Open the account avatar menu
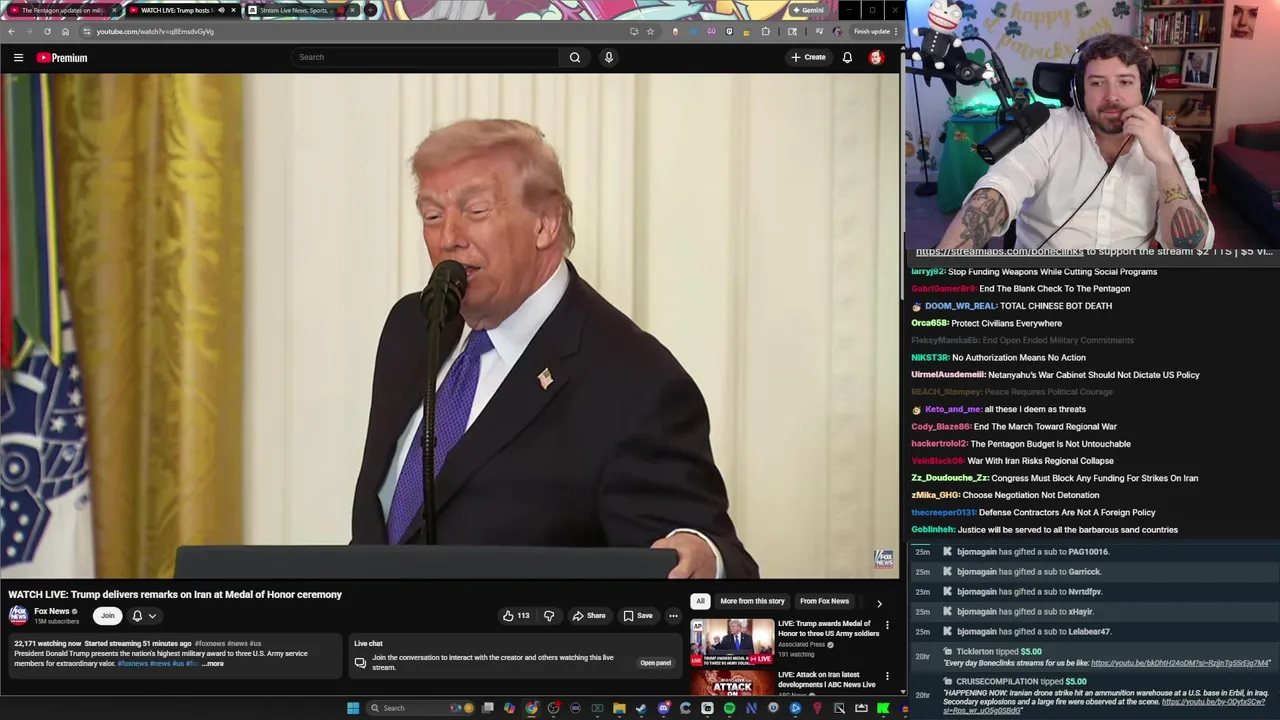Viewport: 1280px width, 720px height. [876, 57]
